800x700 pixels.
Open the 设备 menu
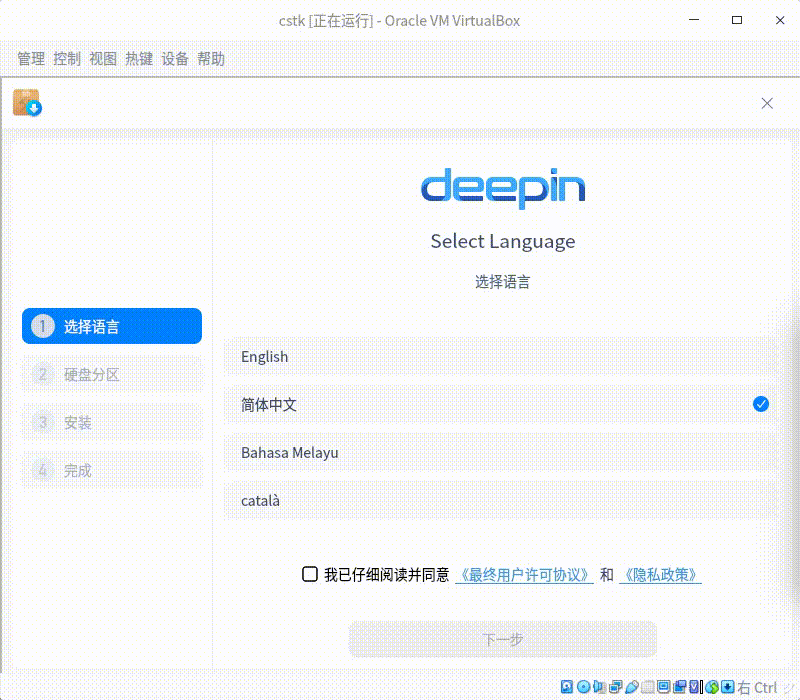tap(174, 59)
